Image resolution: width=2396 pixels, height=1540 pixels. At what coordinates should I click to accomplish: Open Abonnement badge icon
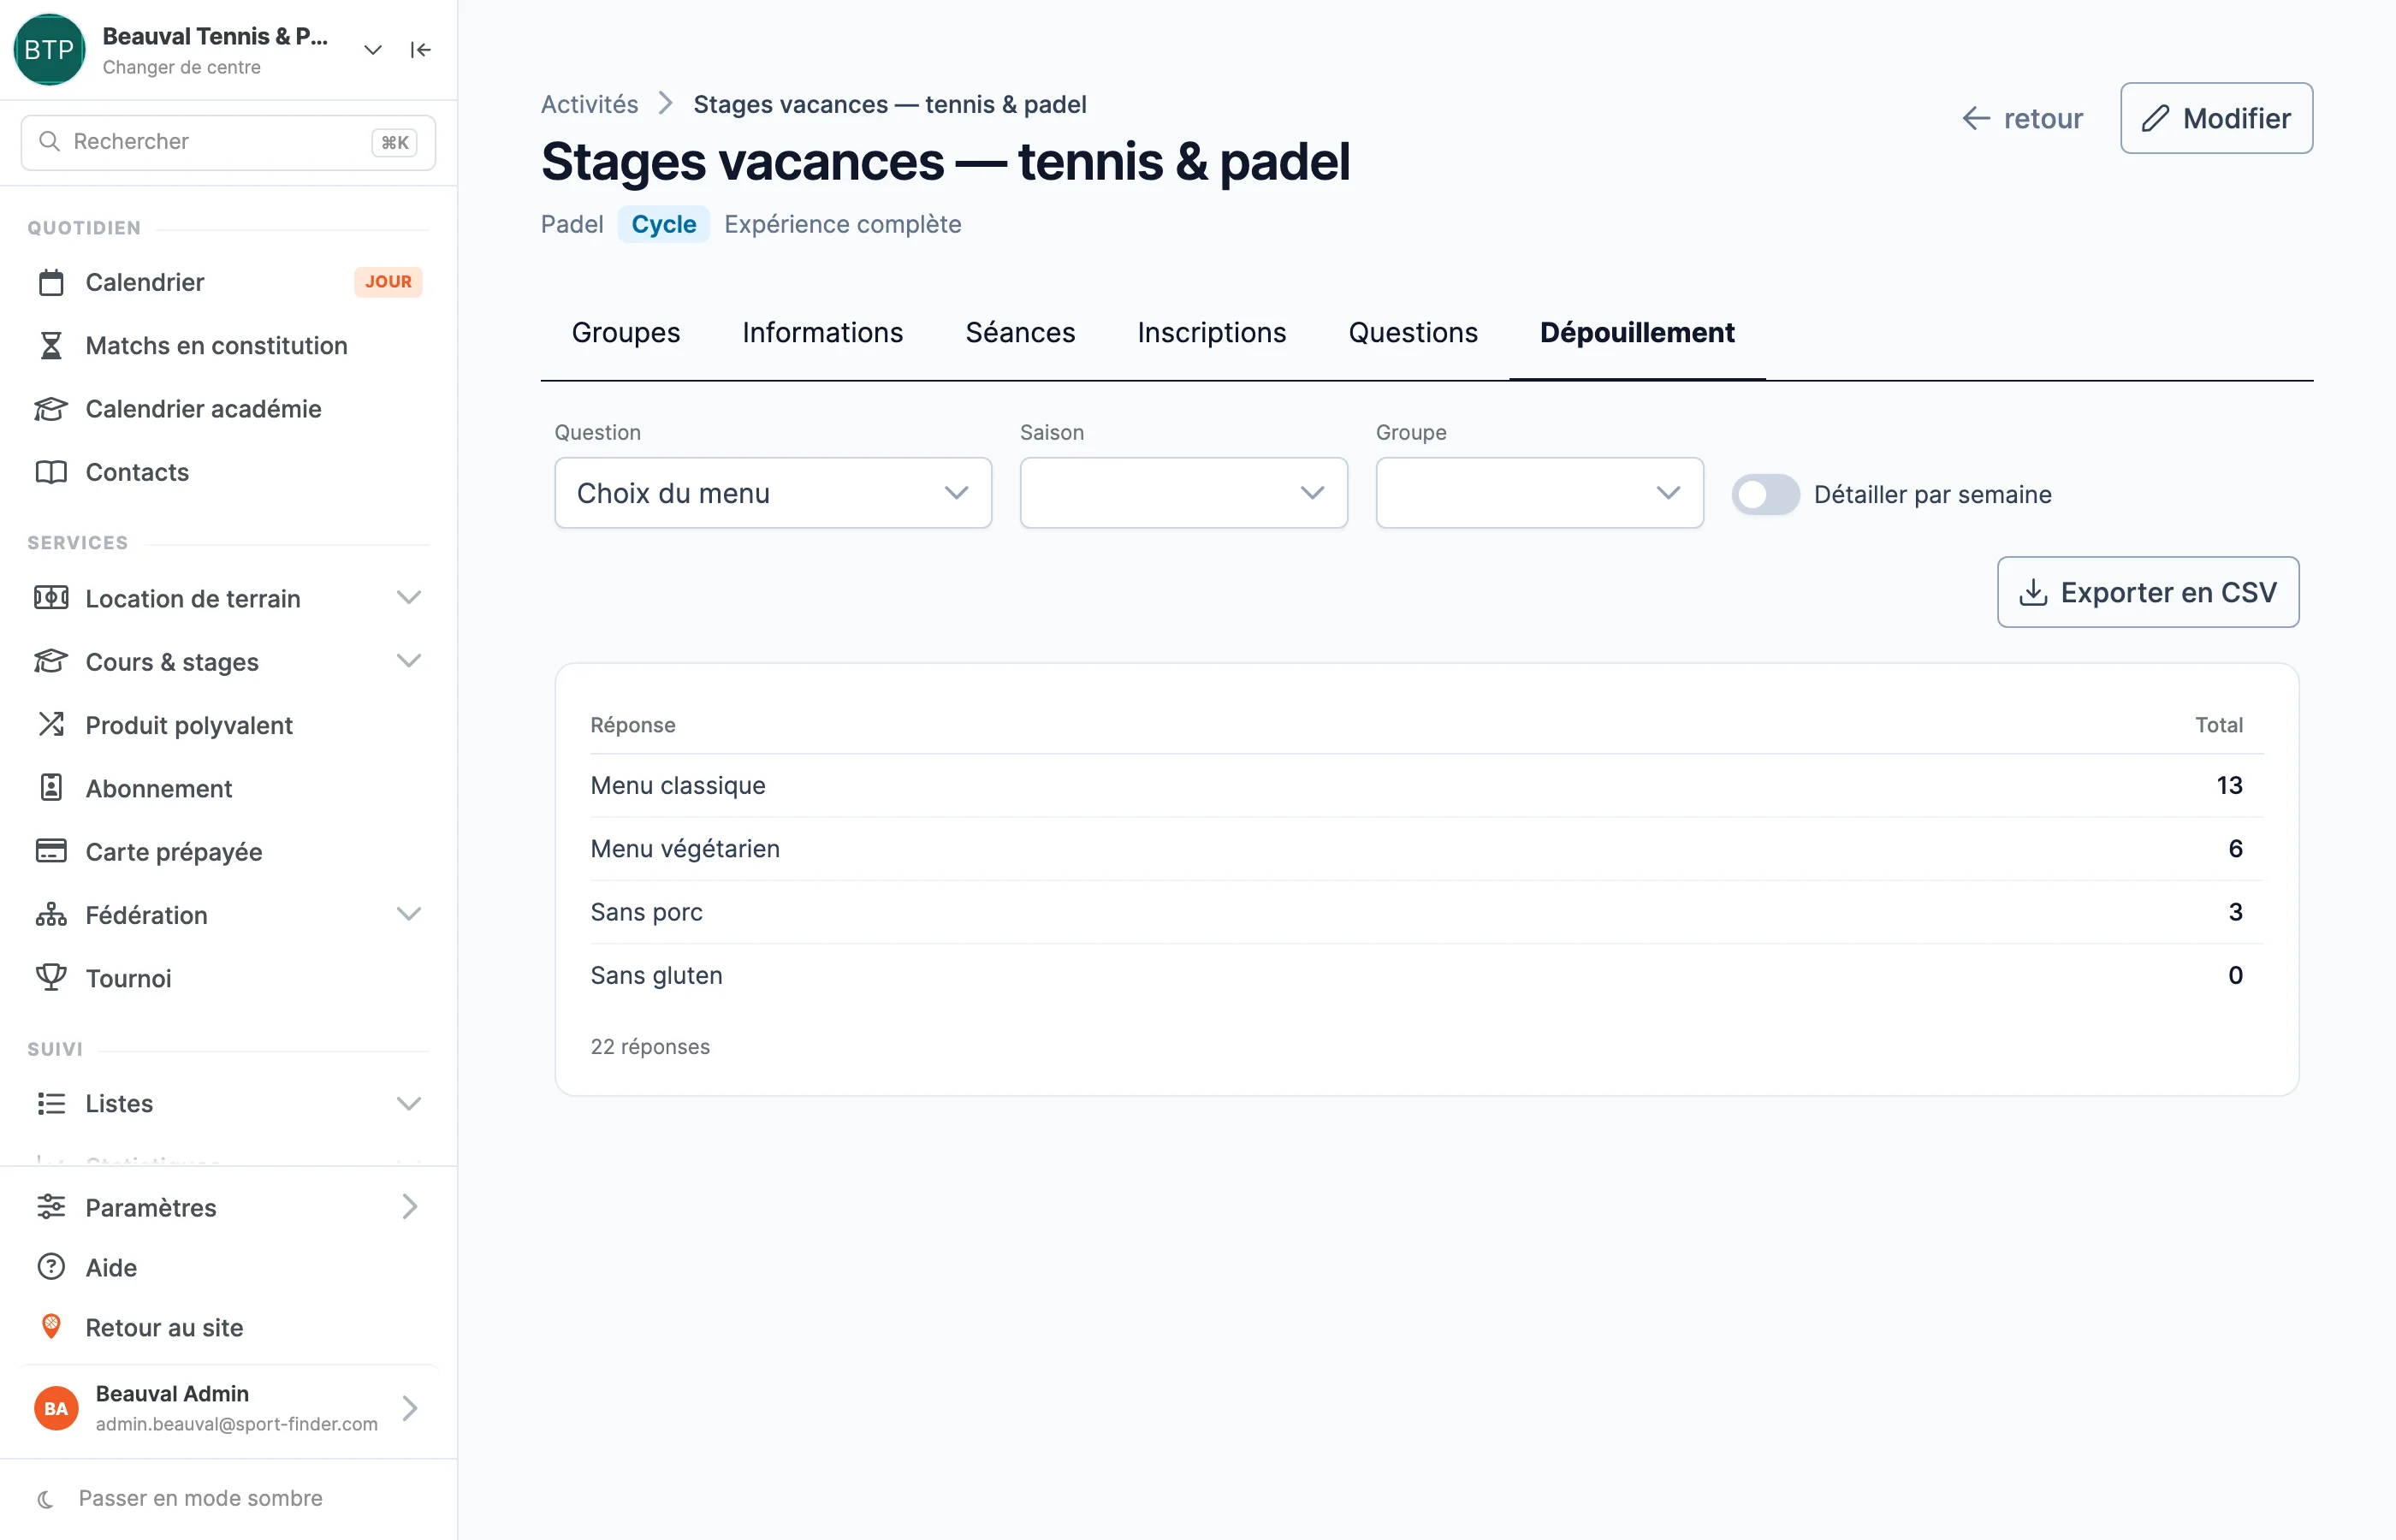point(51,788)
